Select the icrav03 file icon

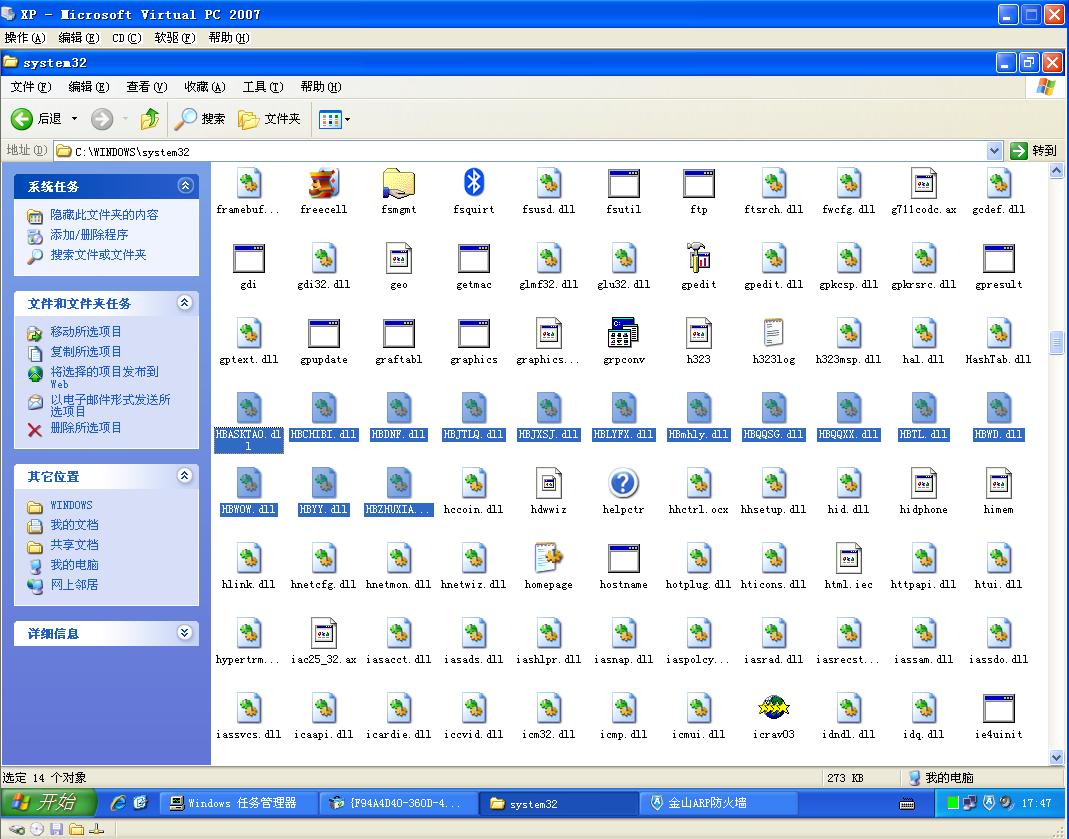(773, 709)
